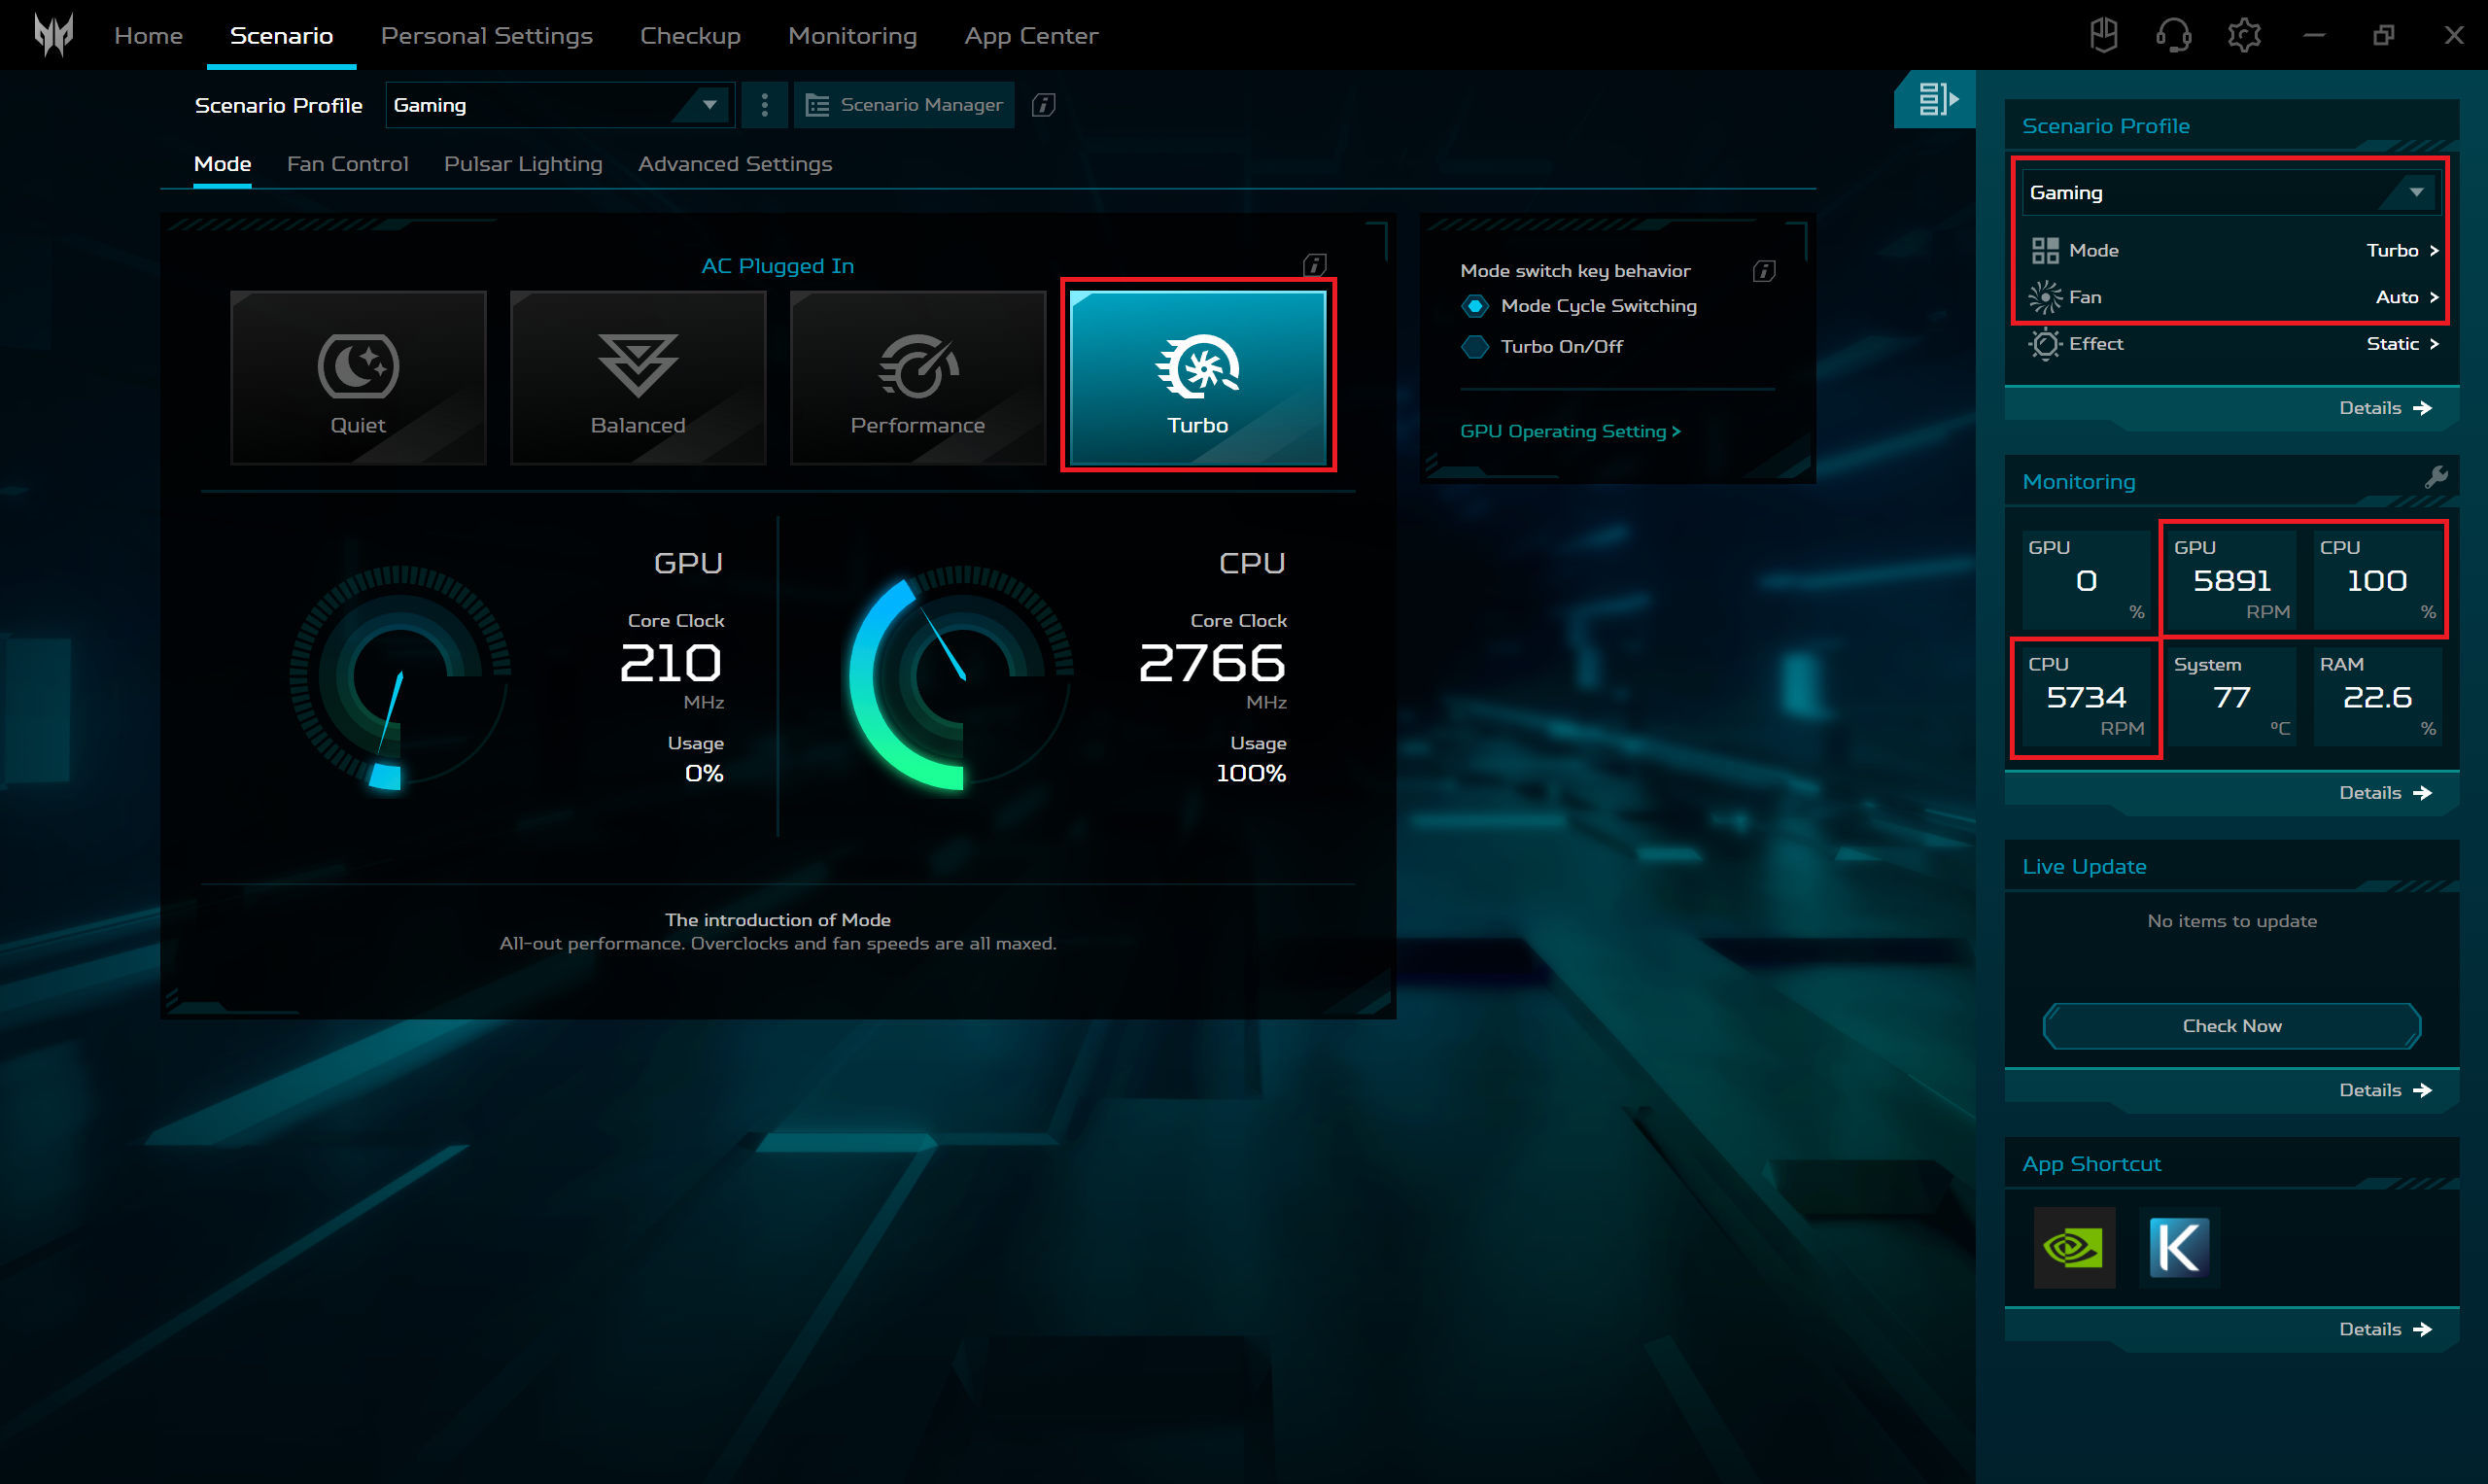Launch the K app shortcut
The width and height of the screenshot is (2488, 1484).
click(2180, 1247)
